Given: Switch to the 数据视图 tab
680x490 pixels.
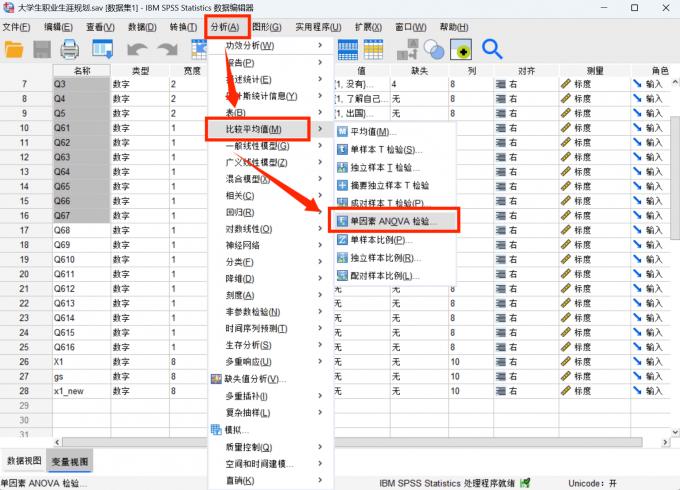Looking at the screenshot, I should pyautogui.click(x=24, y=461).
